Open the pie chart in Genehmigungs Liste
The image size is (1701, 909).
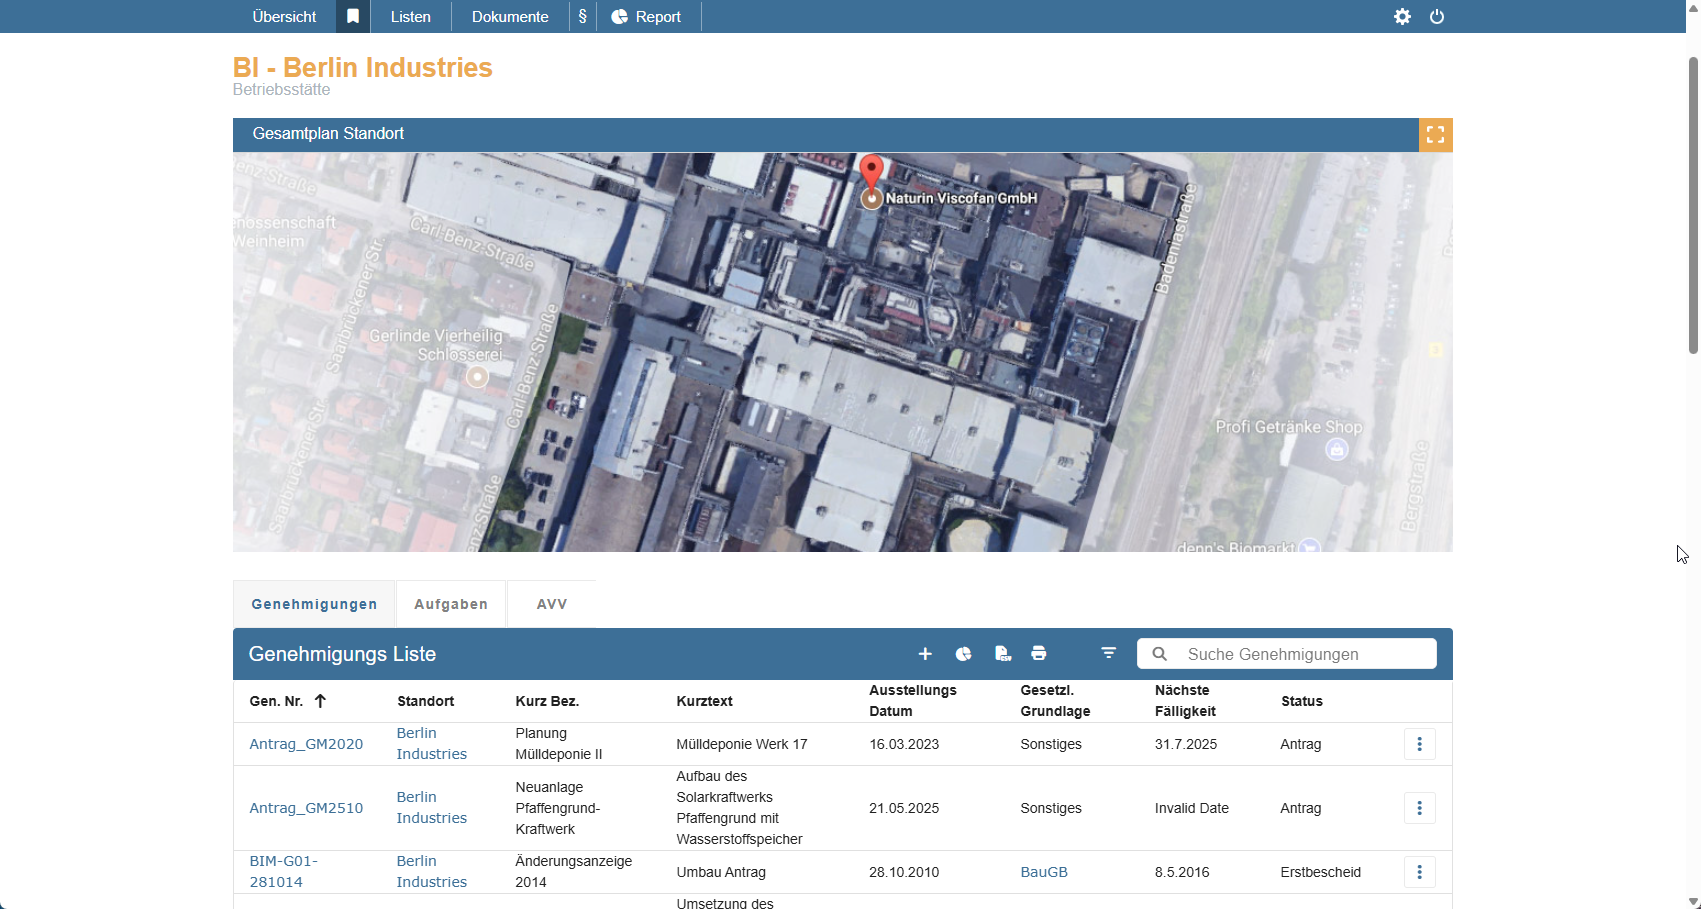[963, 654]
